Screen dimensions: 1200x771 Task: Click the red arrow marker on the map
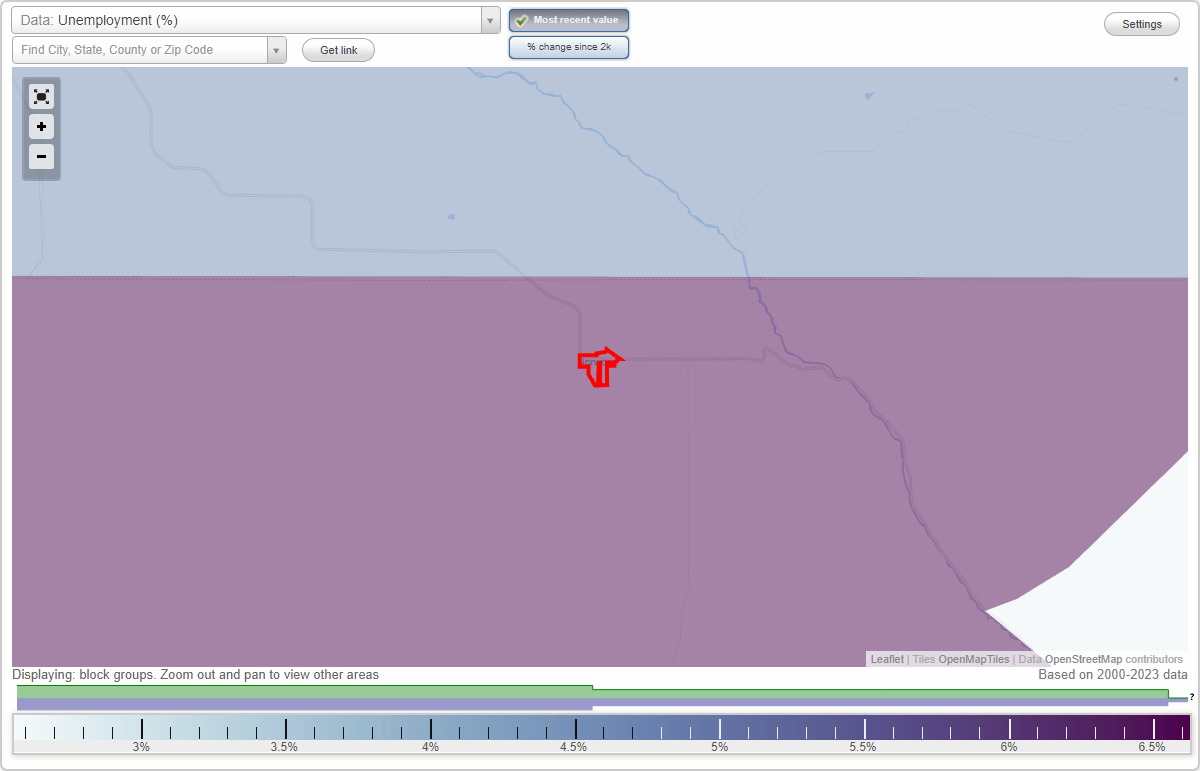(x=600, y=367)
